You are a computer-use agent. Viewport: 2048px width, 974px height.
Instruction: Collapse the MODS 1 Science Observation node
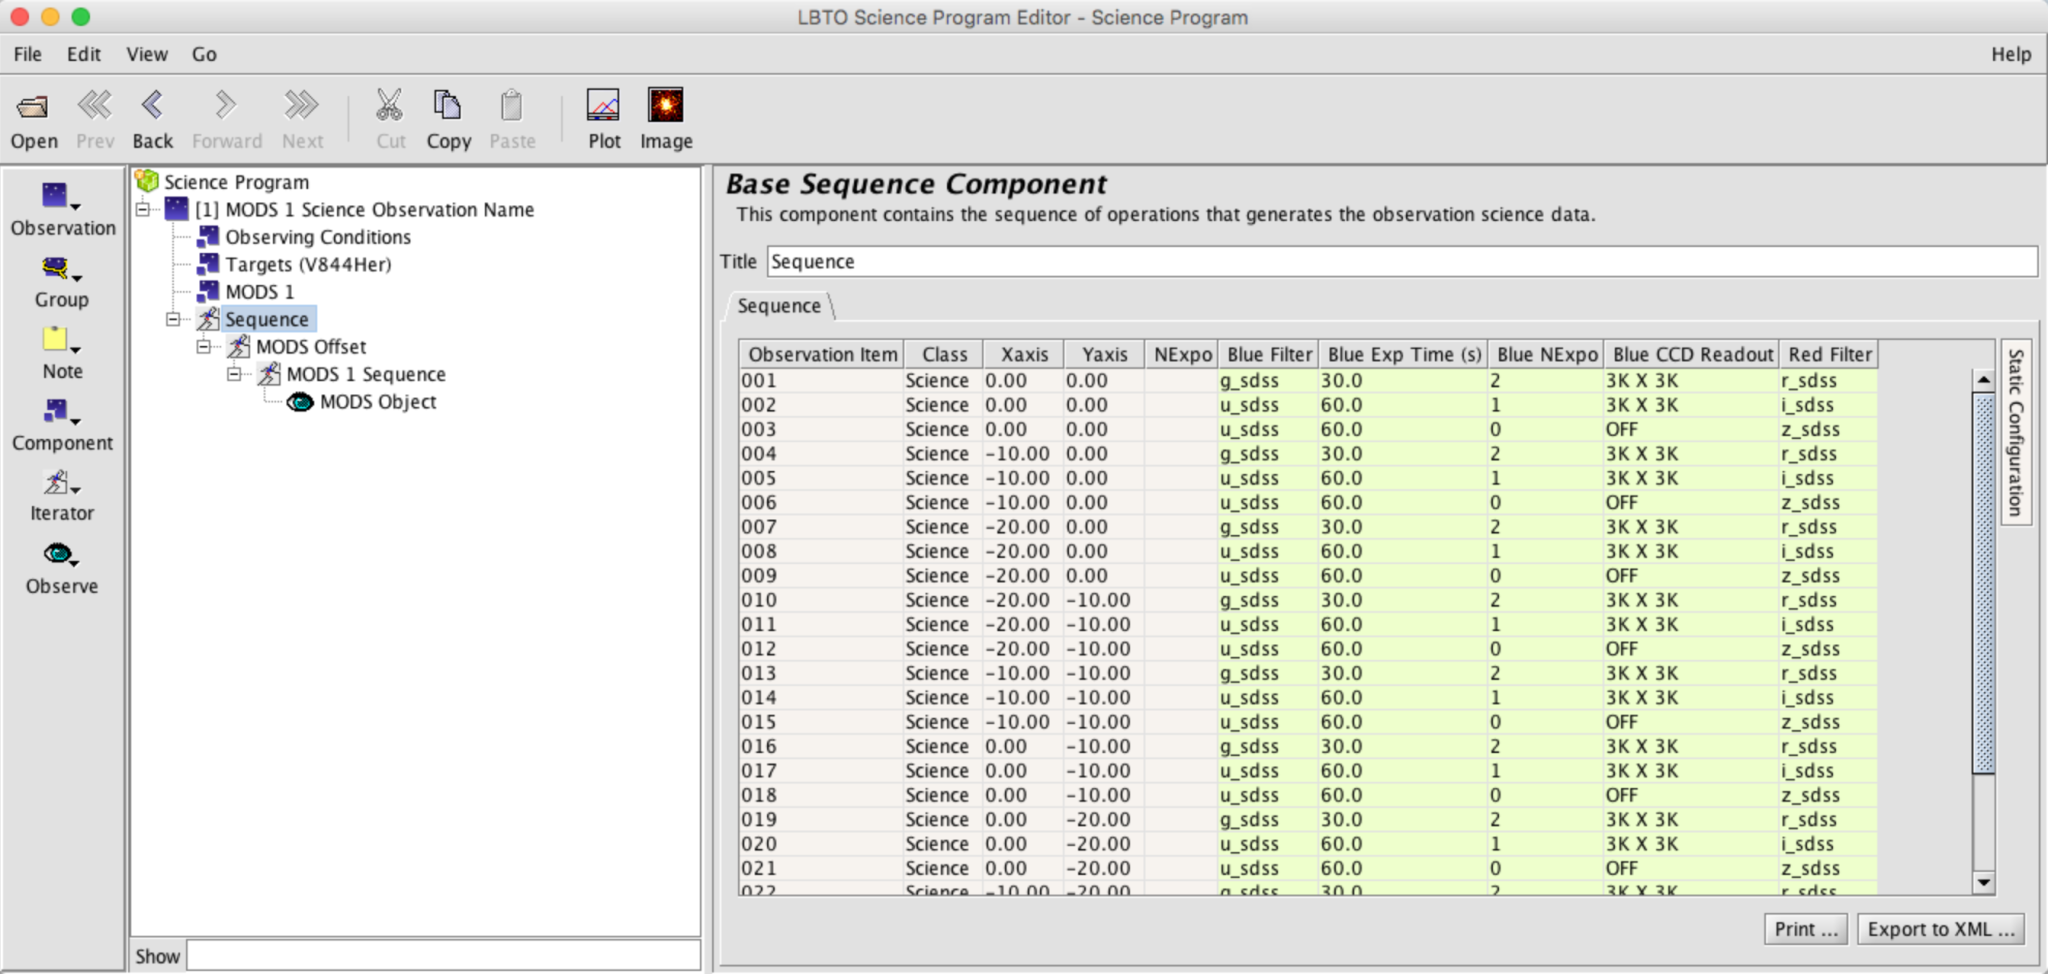[x=143, y=210]
